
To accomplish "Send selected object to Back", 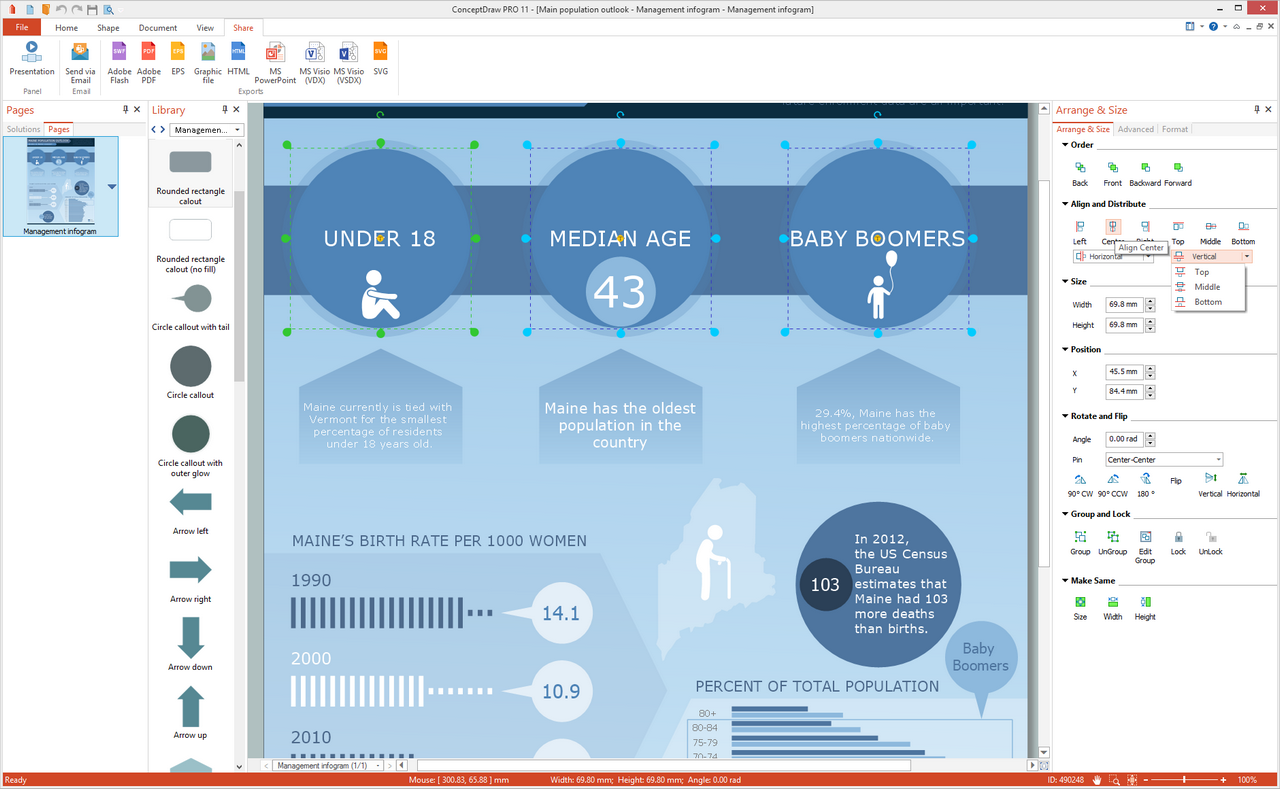I will (1080, 174).
